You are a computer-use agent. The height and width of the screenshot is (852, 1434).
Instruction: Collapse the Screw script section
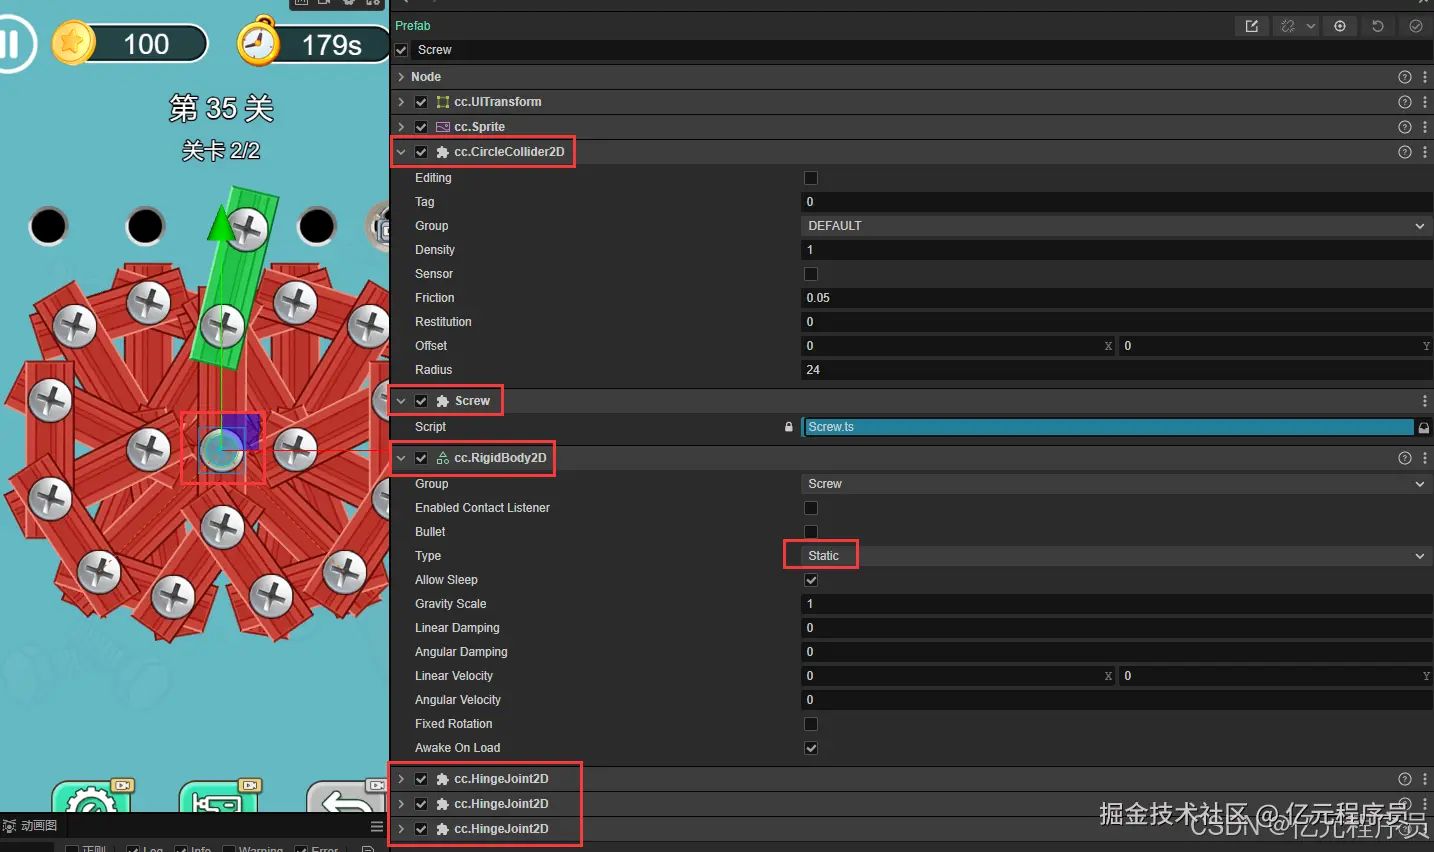pos(401,401)
